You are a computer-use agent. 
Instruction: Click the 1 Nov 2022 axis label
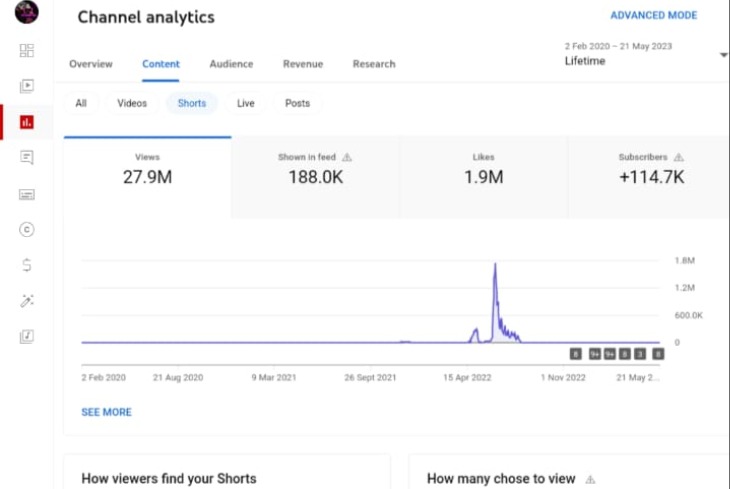pyautogui.click(x=563, y=378)
